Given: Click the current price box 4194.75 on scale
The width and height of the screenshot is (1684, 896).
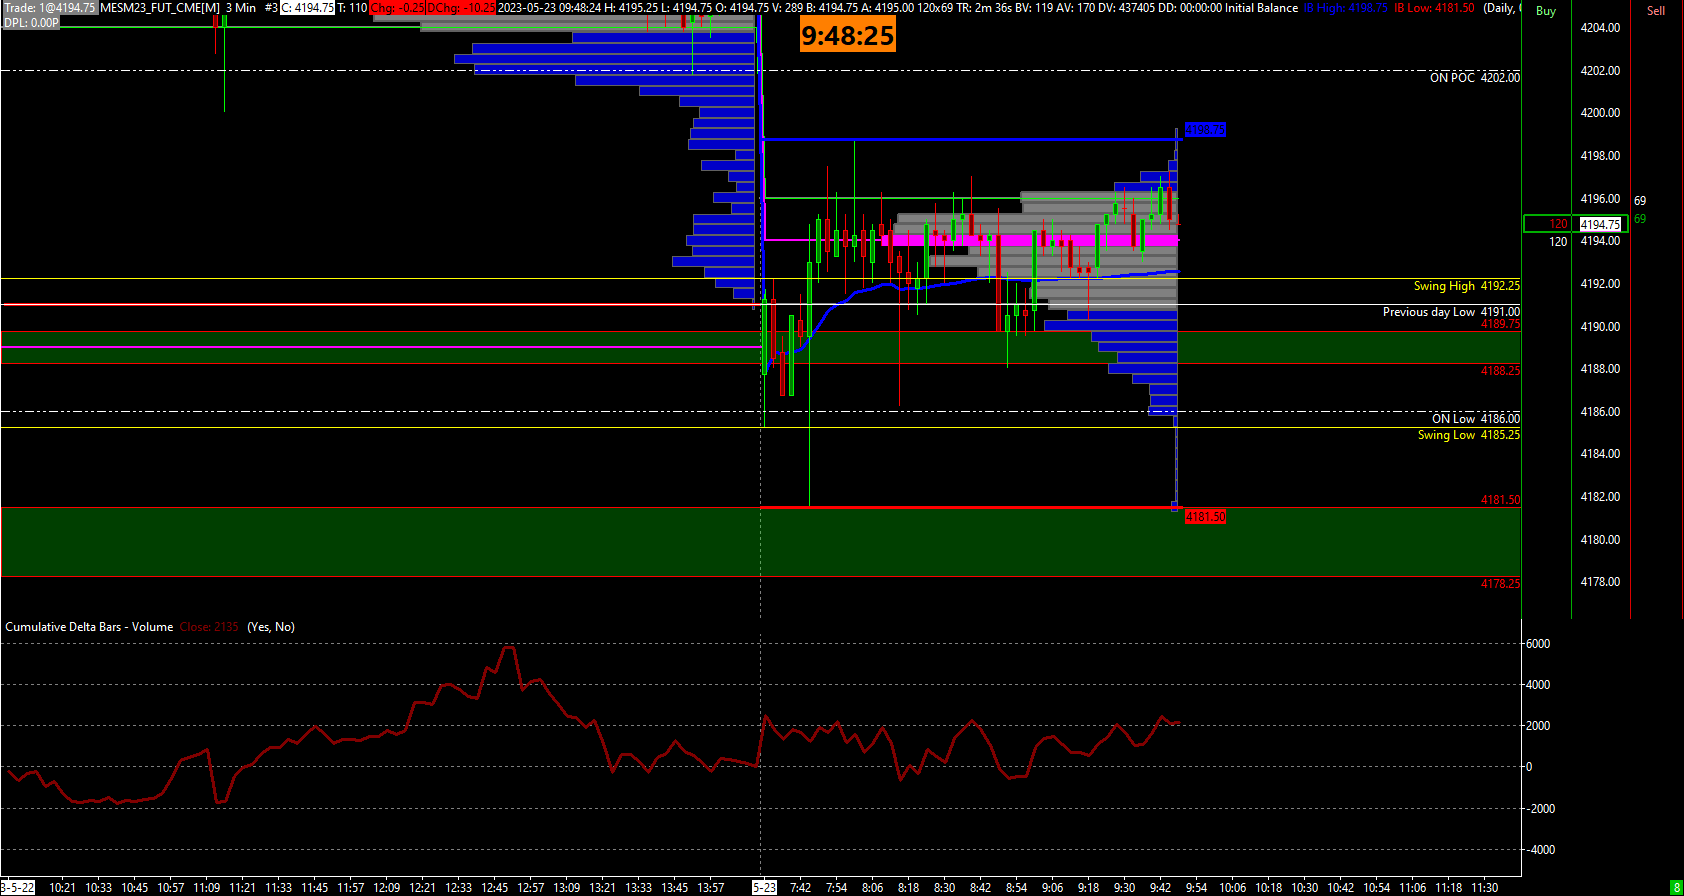Looking at the screenshot, I should 1600,225.
